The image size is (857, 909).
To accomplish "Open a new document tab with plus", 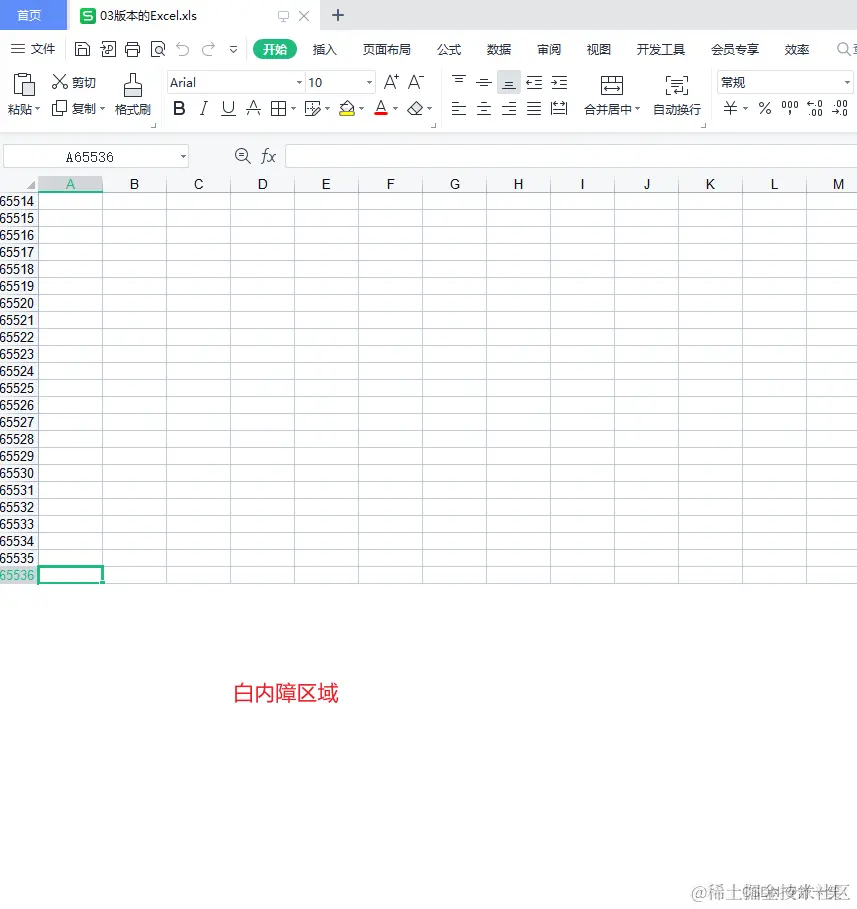I will click(338, 16).
